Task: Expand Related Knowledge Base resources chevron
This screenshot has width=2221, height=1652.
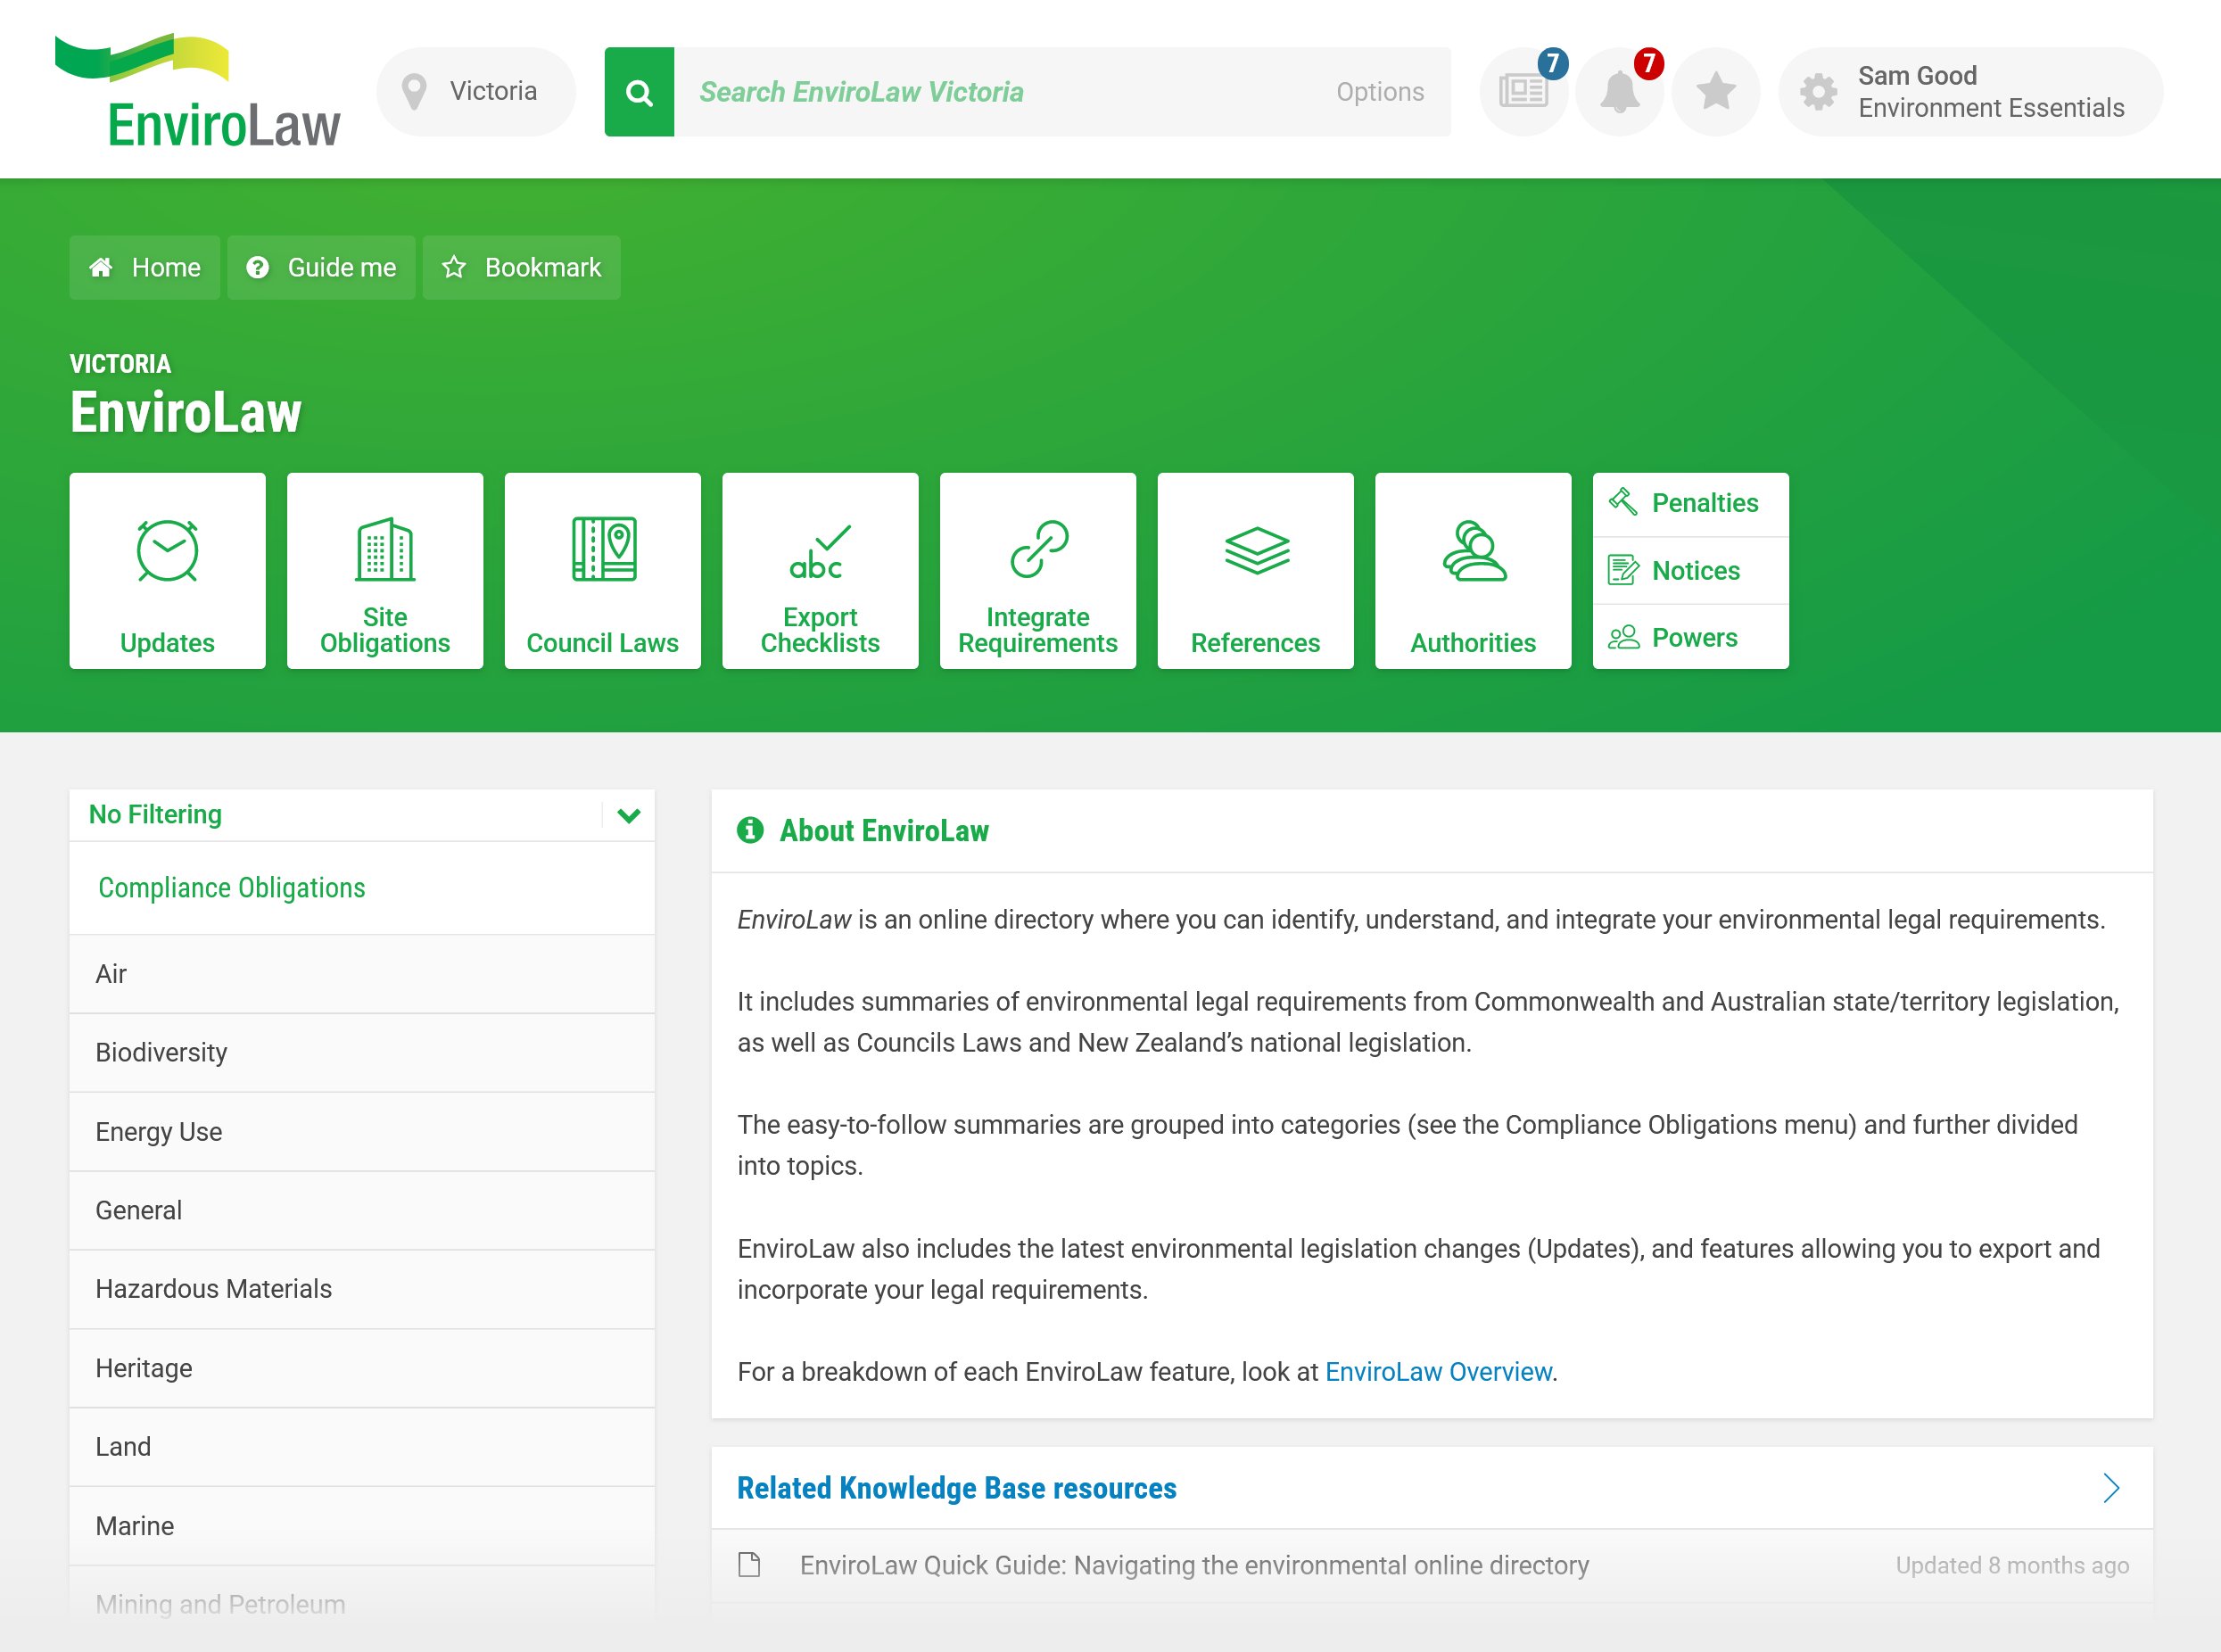Action: click(x=2111, y=1488)
